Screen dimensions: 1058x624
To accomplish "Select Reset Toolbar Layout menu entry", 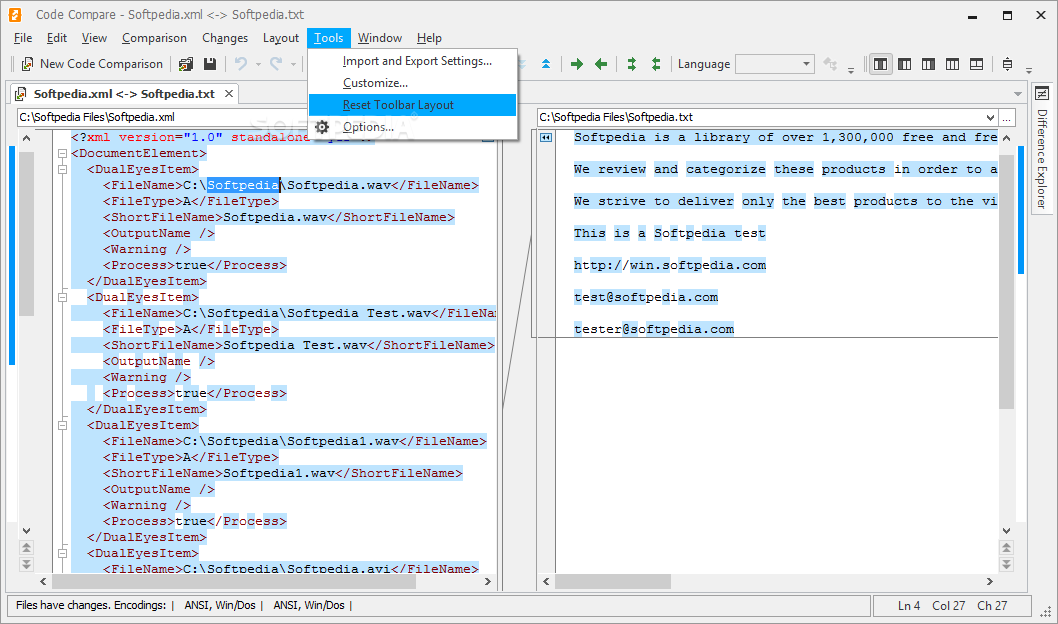I will point(412,105).
